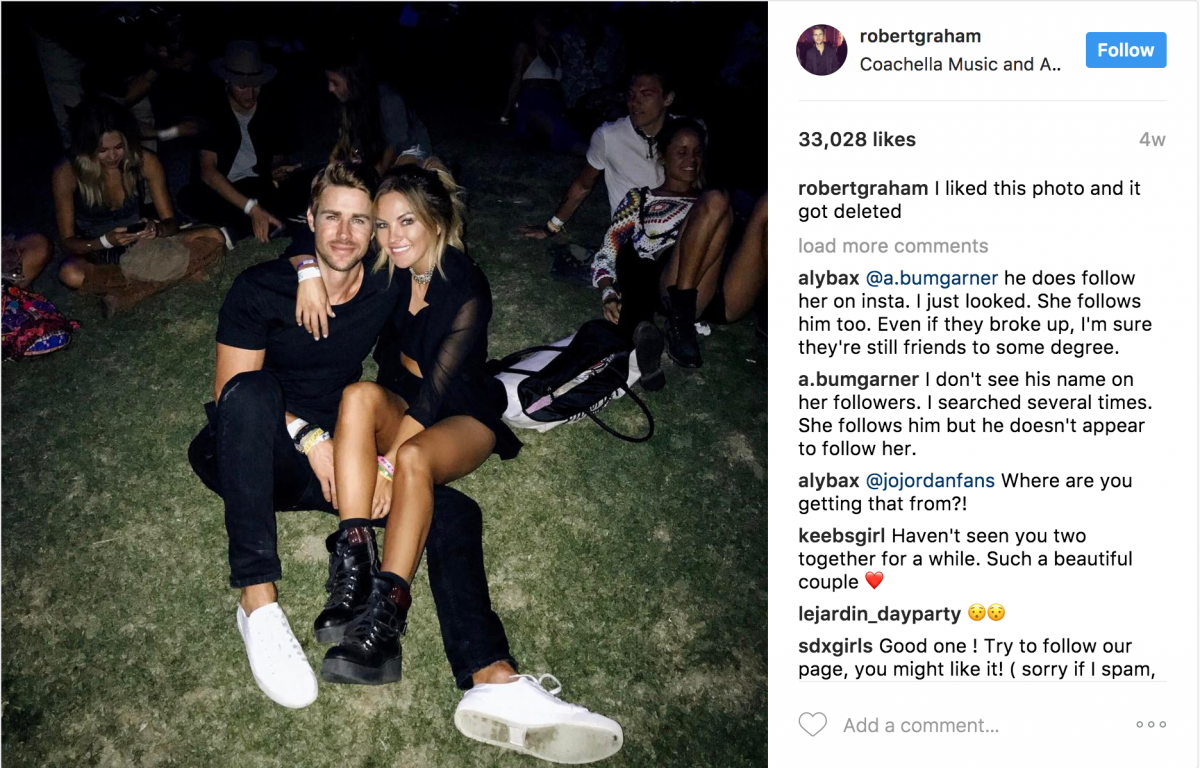The width and height of the screenshot is (1200, 768).
Task: Click the Follow button
Action: click(x=1126, y=50)
